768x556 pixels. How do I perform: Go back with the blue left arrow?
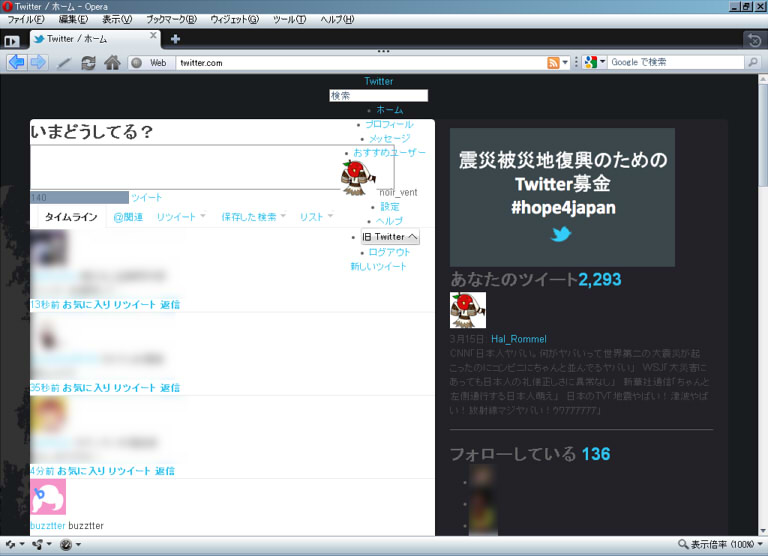tap(17, 62)
